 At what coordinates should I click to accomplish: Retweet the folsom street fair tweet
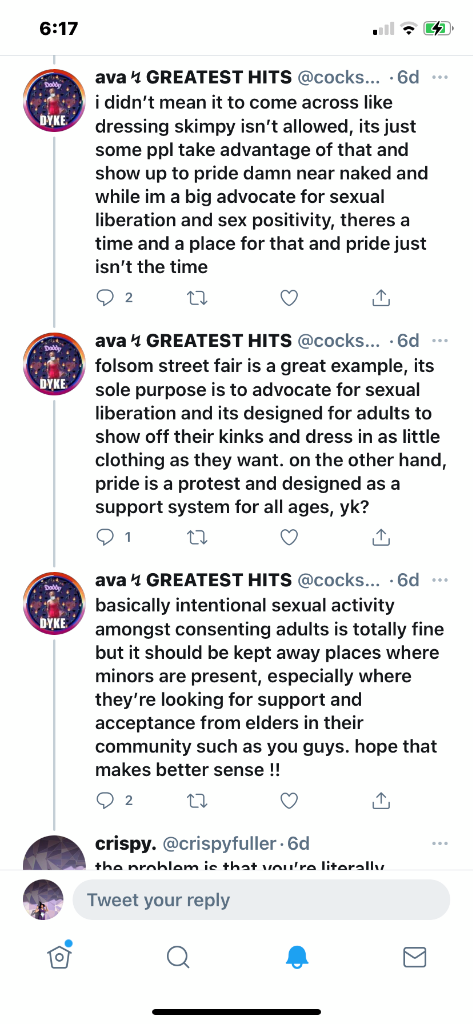[197, 537]
